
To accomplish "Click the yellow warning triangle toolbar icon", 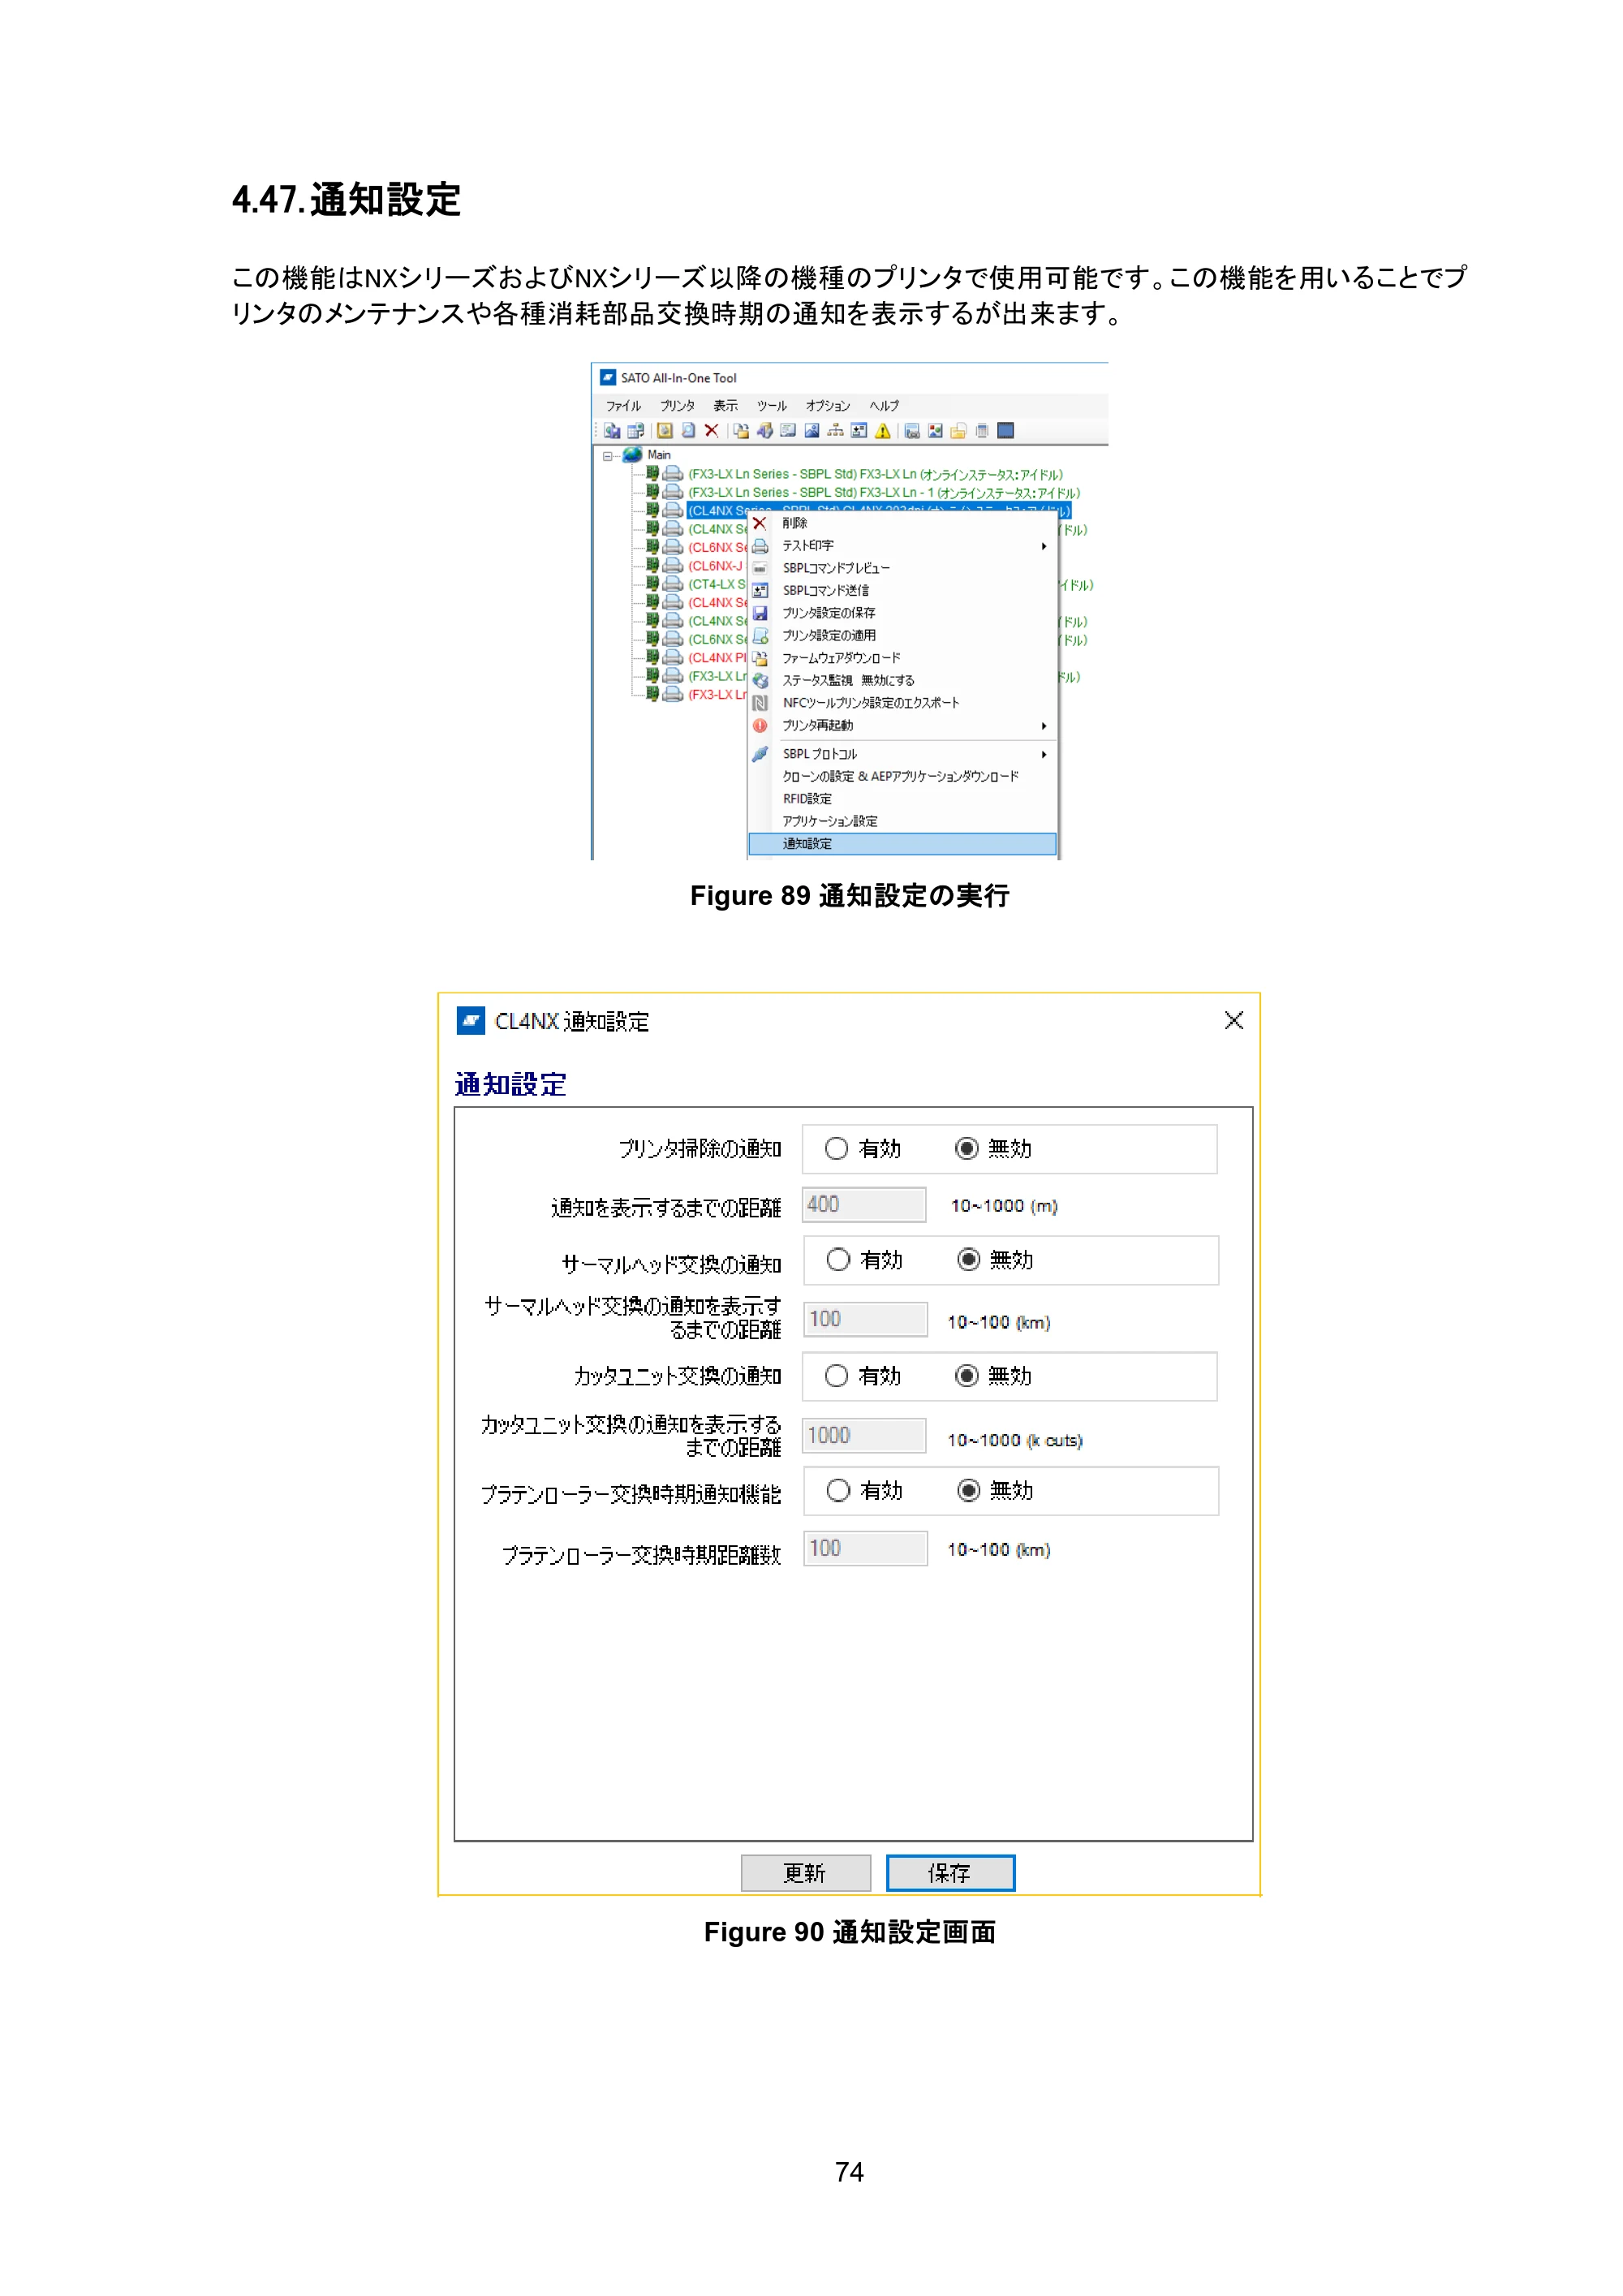I will 883,431.
